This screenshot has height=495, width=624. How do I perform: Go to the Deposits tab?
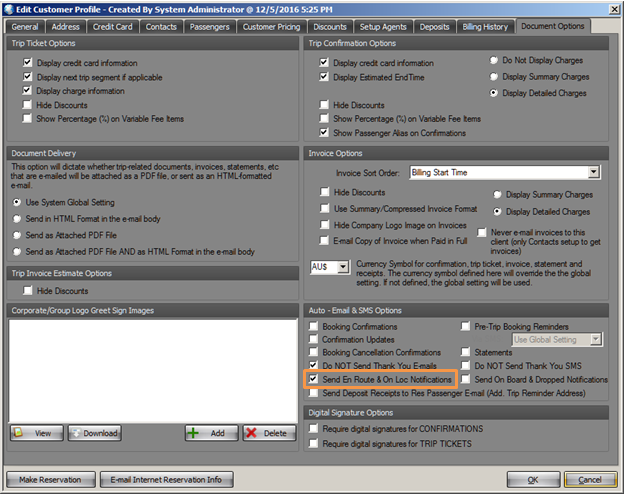coord(435,27)
